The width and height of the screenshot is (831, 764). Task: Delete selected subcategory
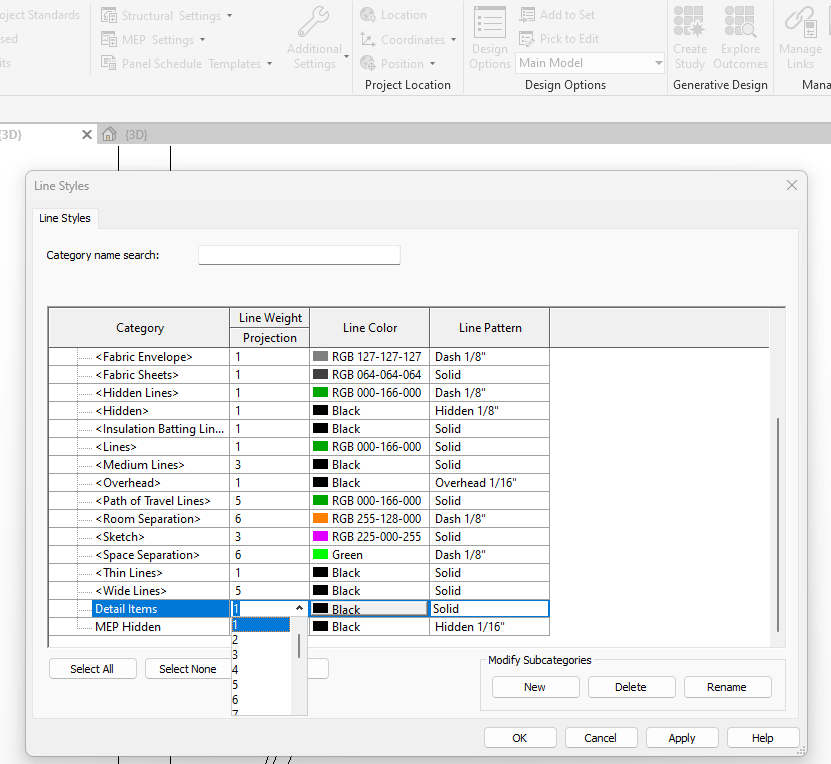coord(631,687)
